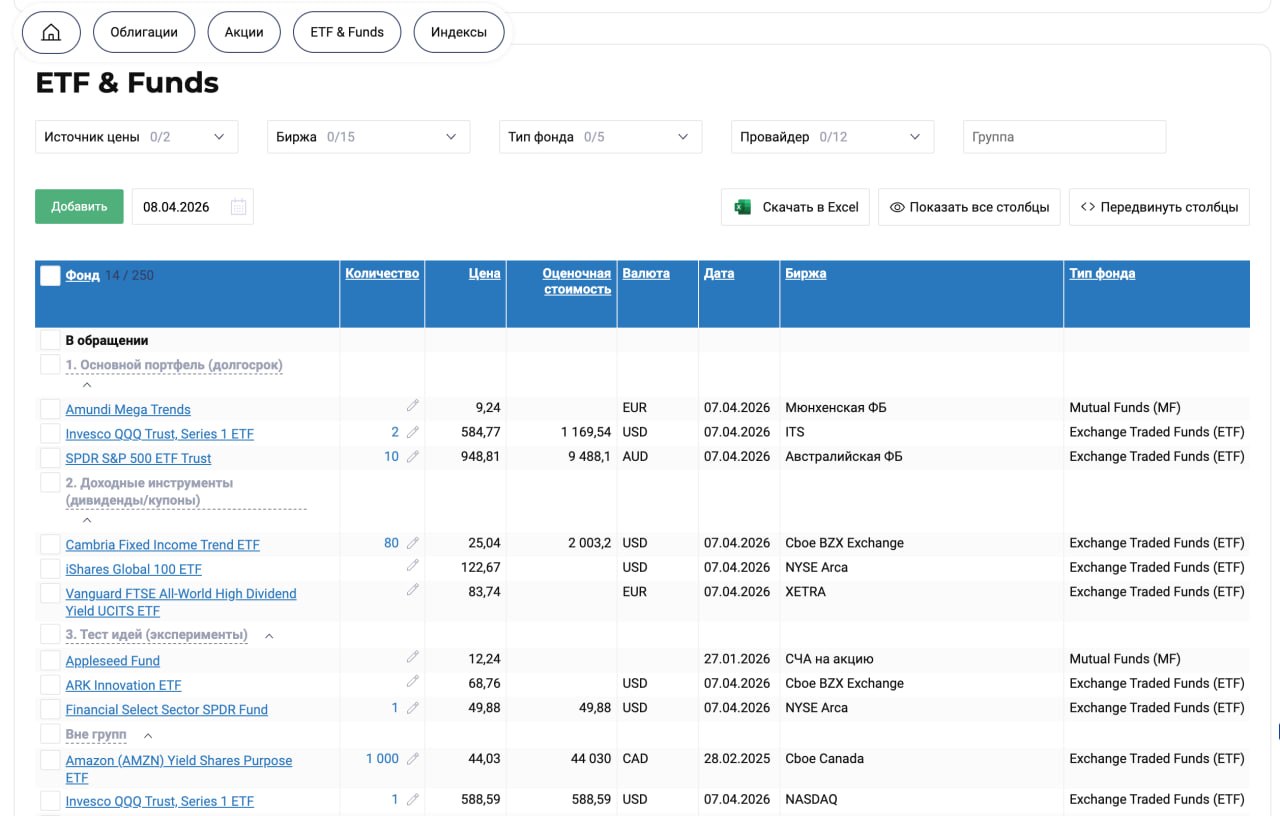Check the box beside iShares Global 100 ETF
Screen dimensions: 1280x816
pos(50,569)
